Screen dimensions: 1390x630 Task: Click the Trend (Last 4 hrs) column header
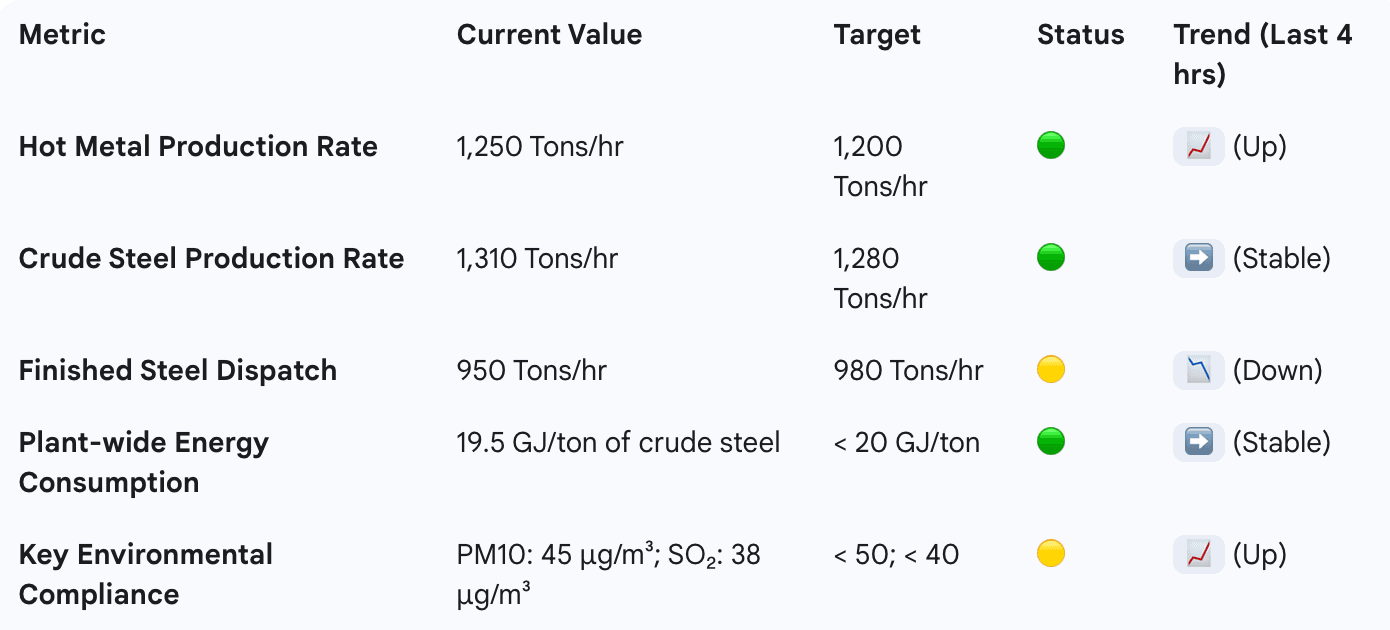1262,54
